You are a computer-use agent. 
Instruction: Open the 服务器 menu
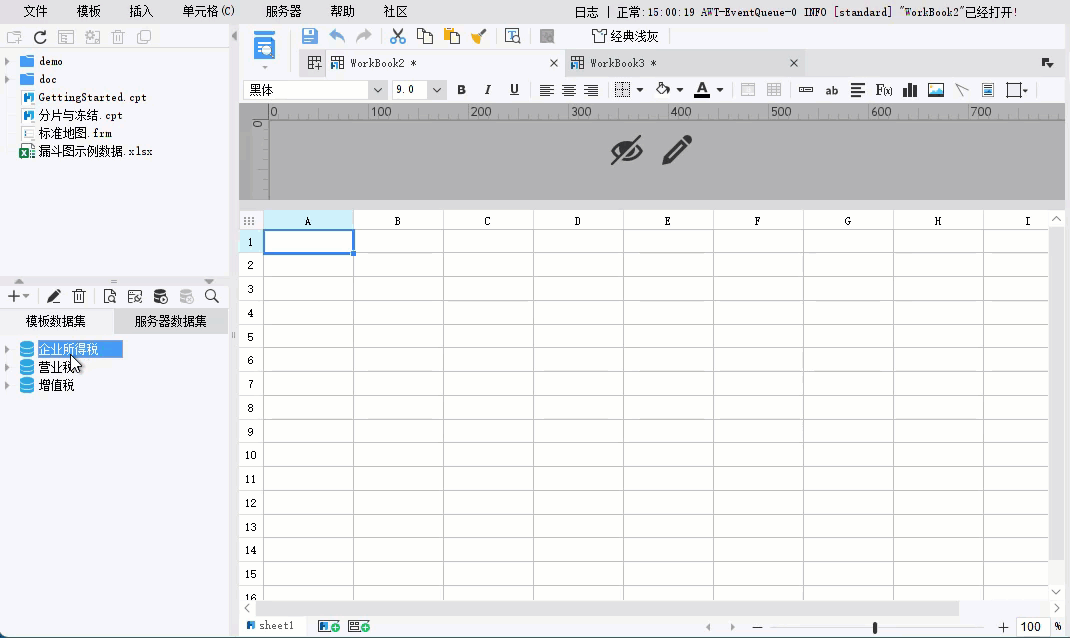tap(283, 12)
